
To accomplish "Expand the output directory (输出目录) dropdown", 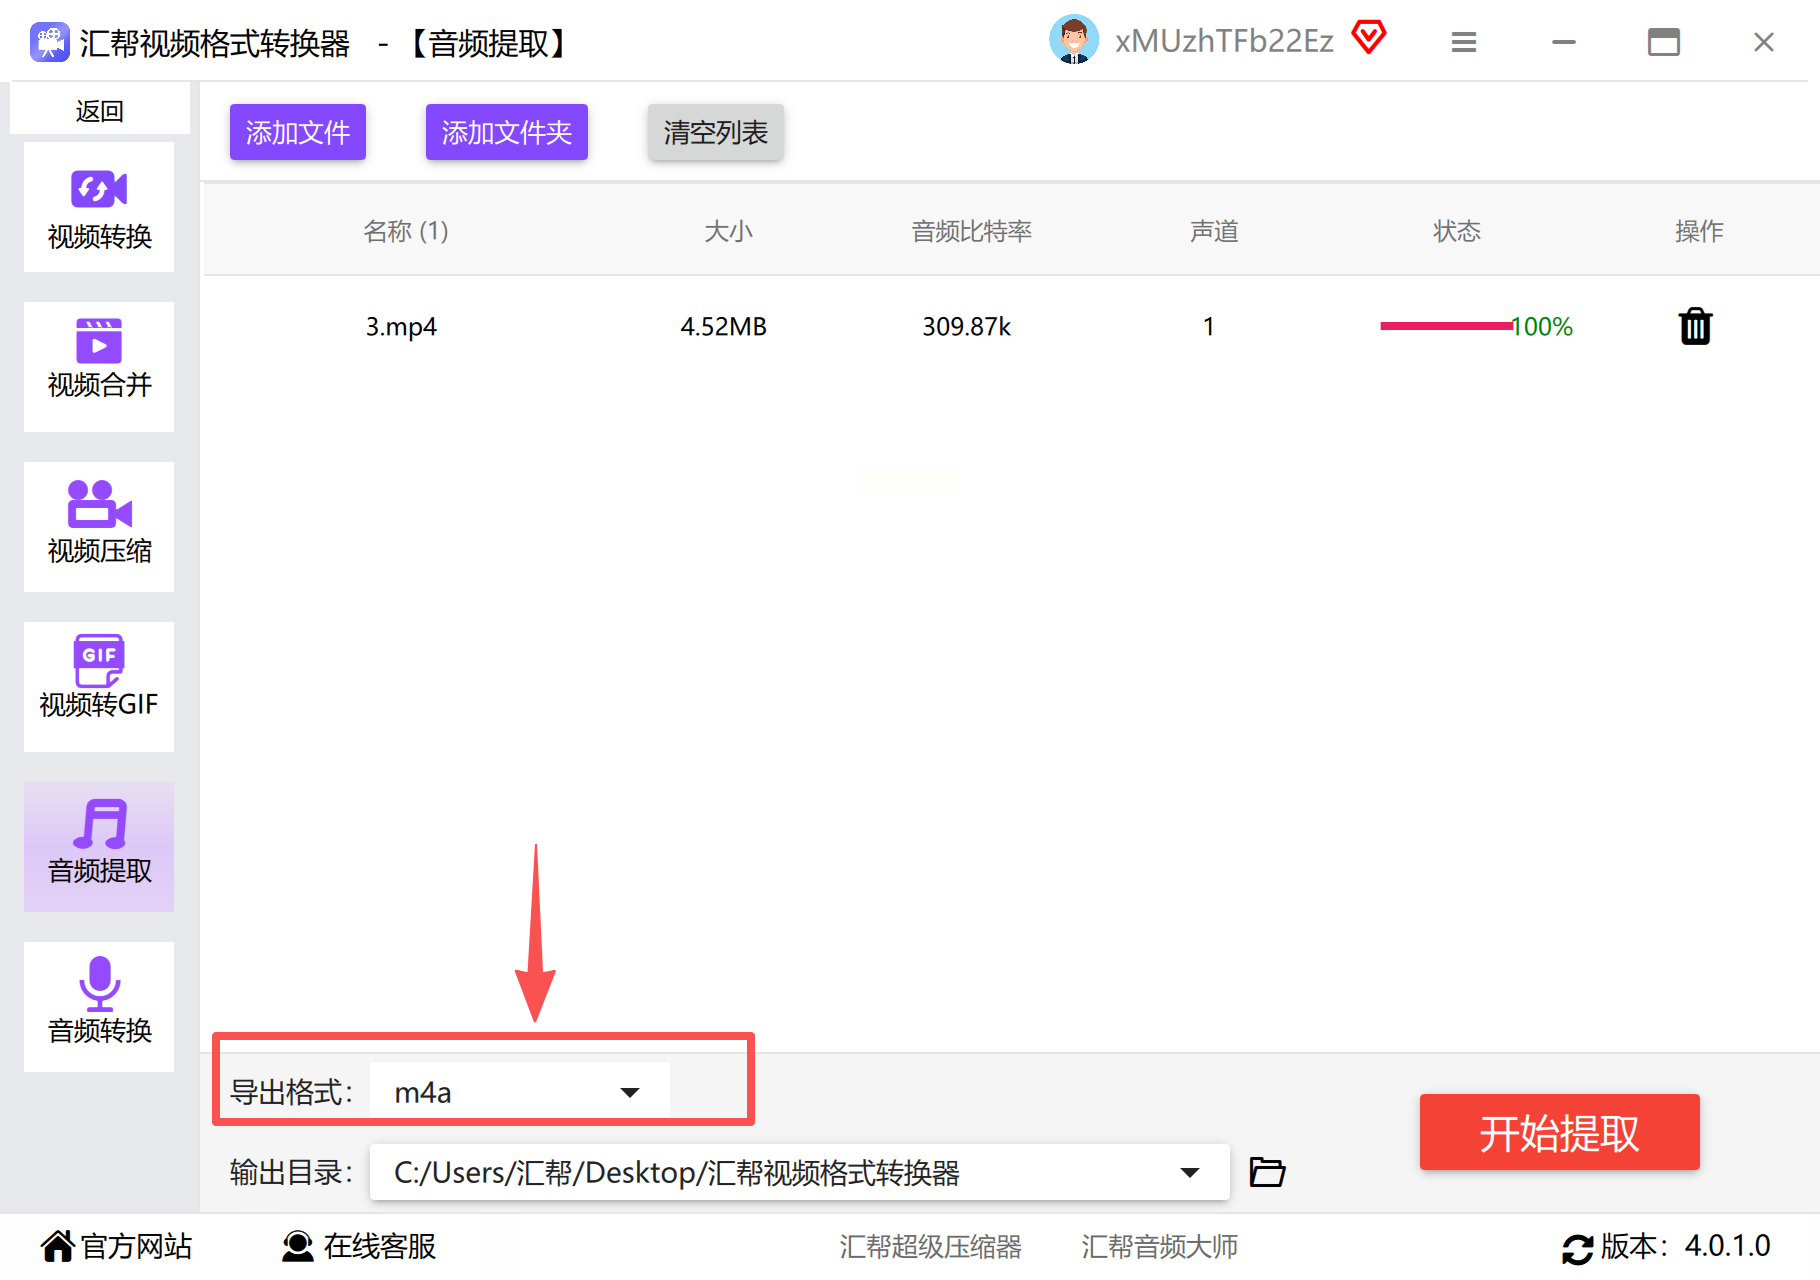I will [x=799, y=1171].
